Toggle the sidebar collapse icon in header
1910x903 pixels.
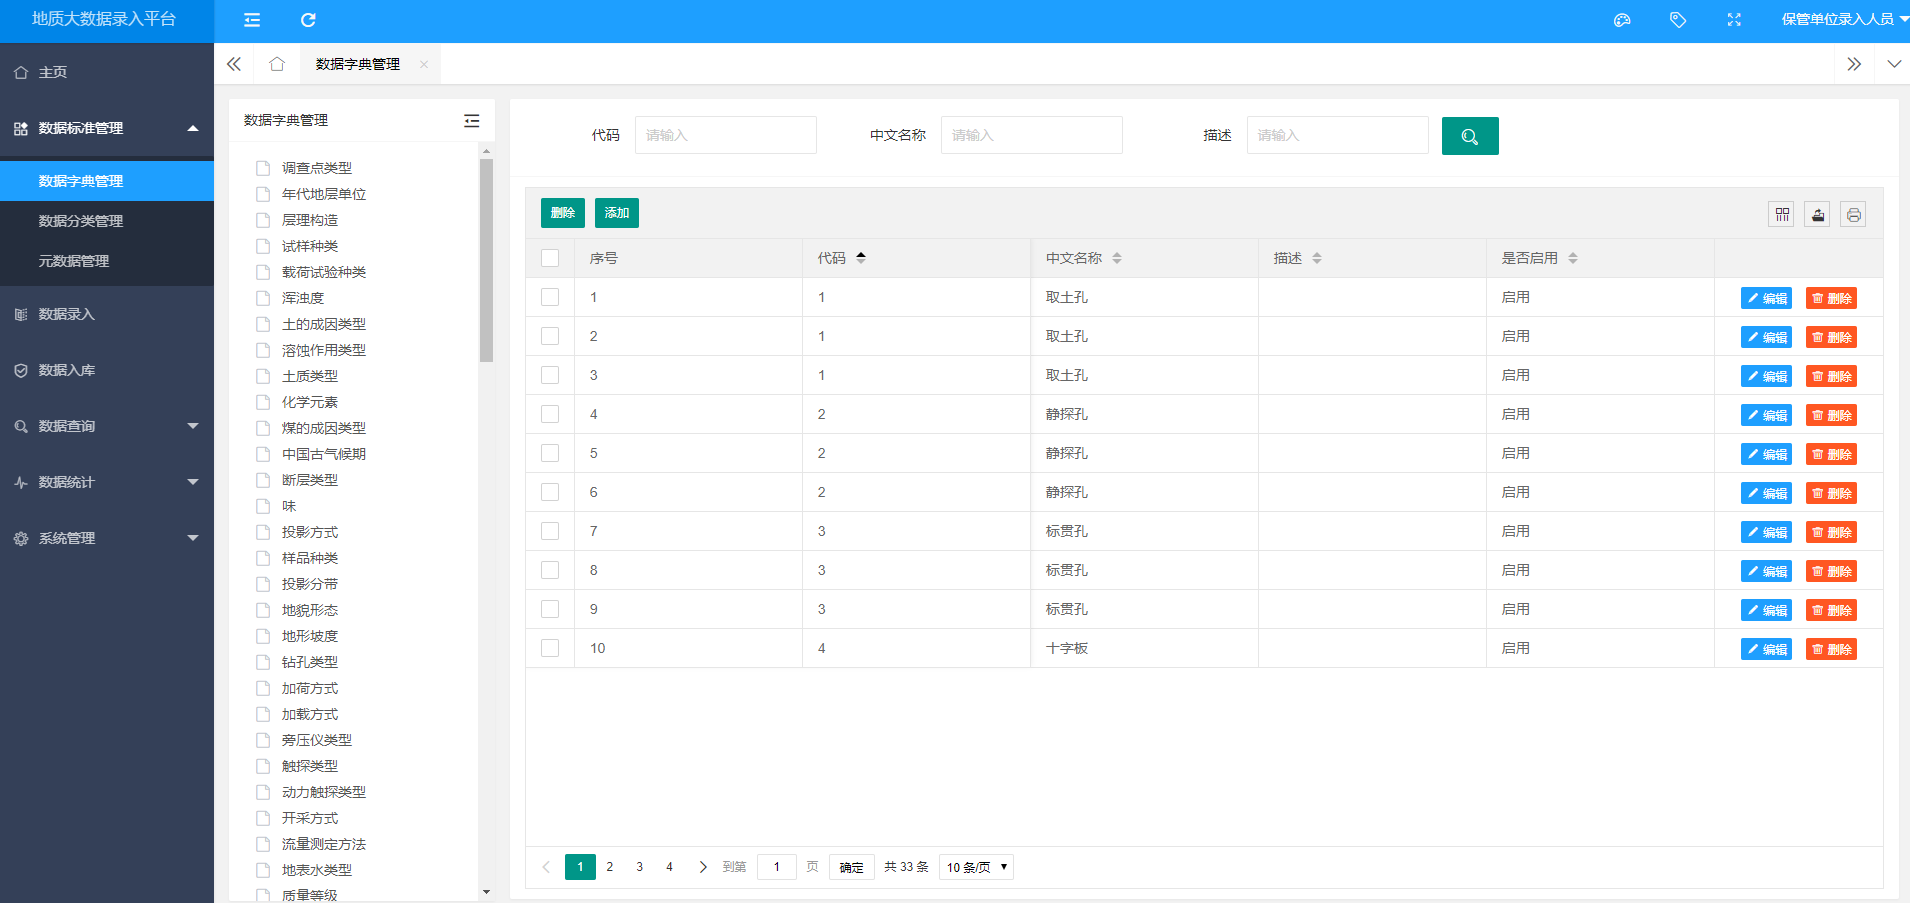tap(252, 20)
